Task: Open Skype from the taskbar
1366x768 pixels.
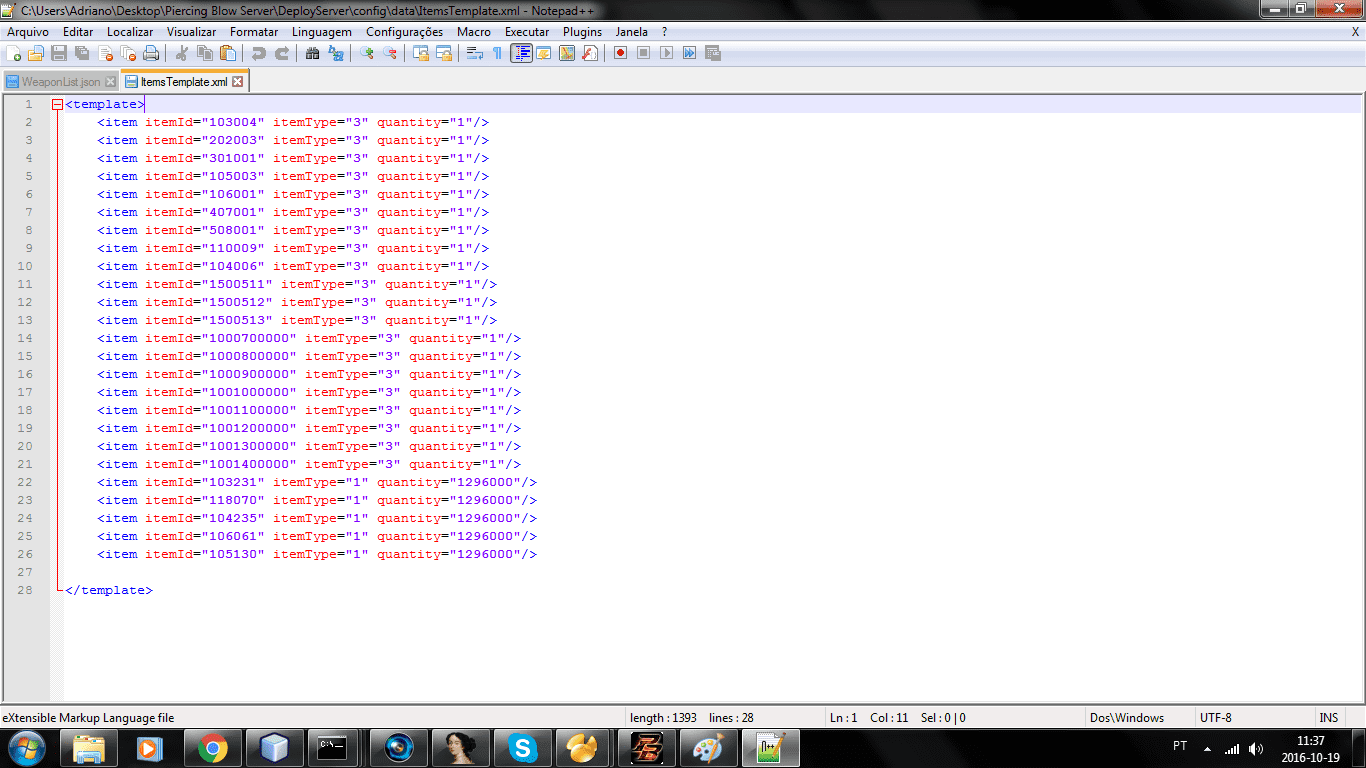Action: 521,748
